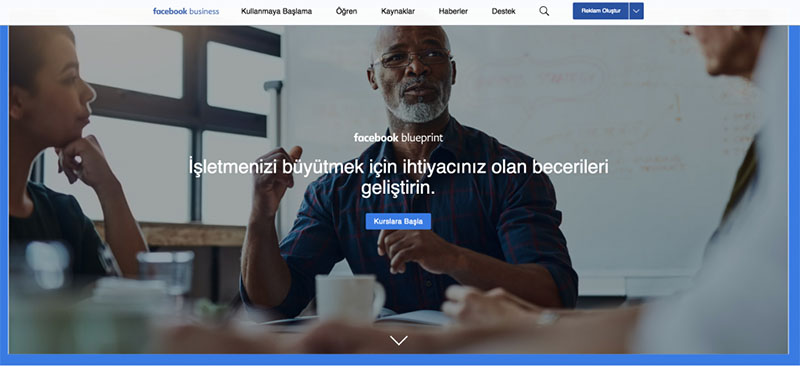Screen dimensions: 800x368
Task: Click the white down chevron at page bottom
Action: point(398,340)
